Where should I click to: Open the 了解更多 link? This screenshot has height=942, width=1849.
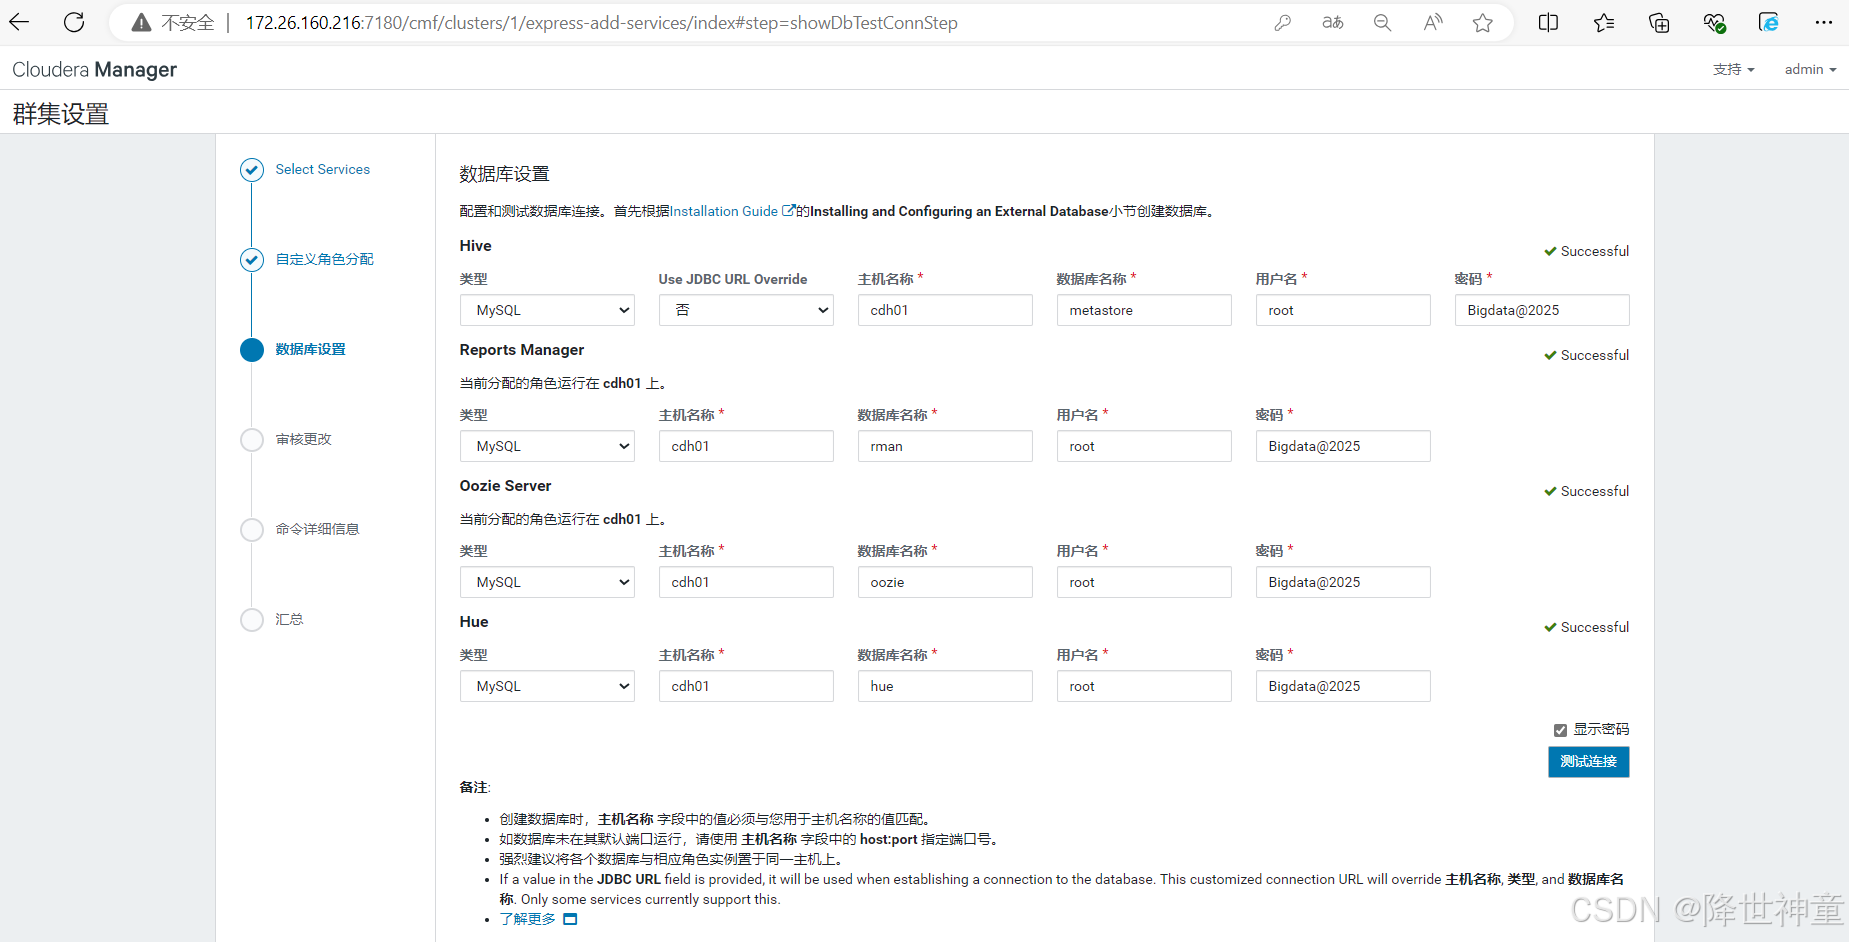(x=527, y=919)
